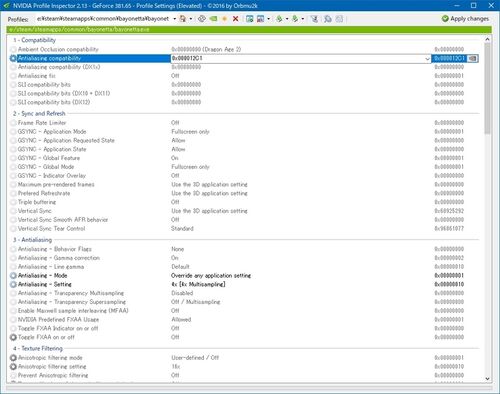Open the export profiles dropdown arrow
500x394 pixels.
[x=287, y=19]
